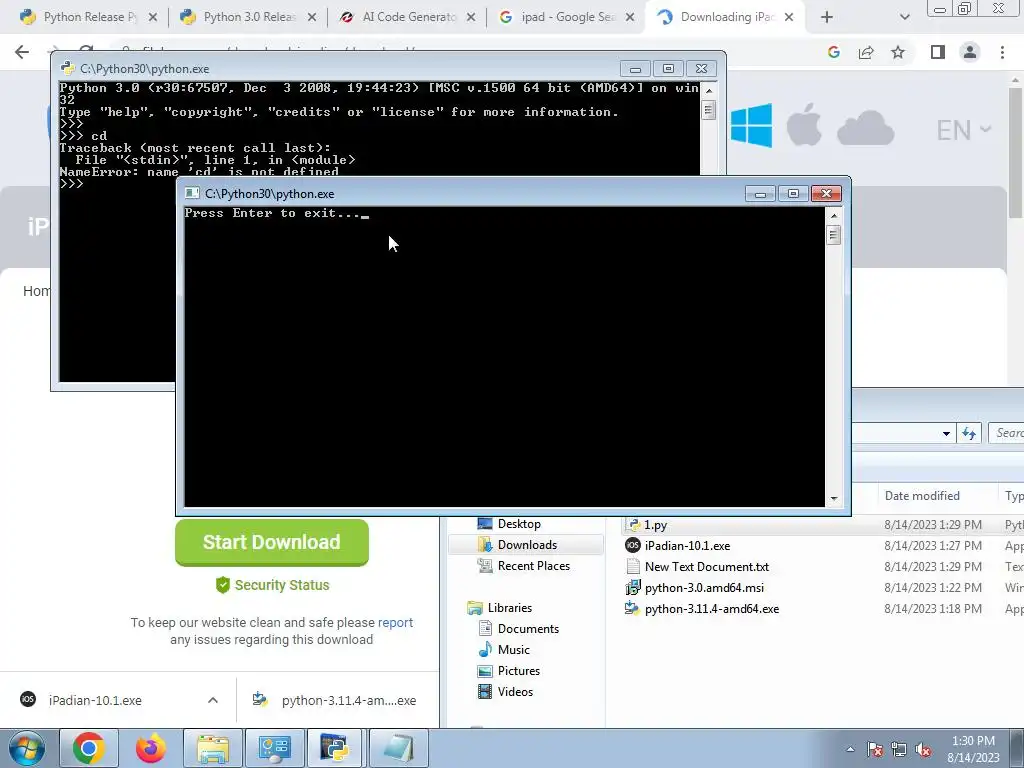1024x768 pixels.
Task: Select the Apple platform icon on webpage
Action: [804, 124]
